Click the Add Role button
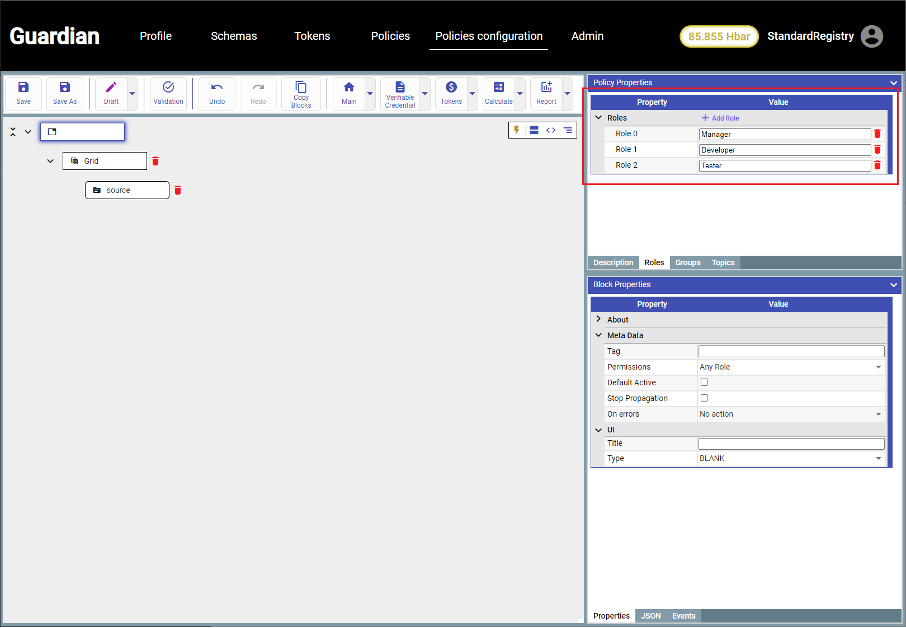This screenshot has width=906, height=628. 721,118
